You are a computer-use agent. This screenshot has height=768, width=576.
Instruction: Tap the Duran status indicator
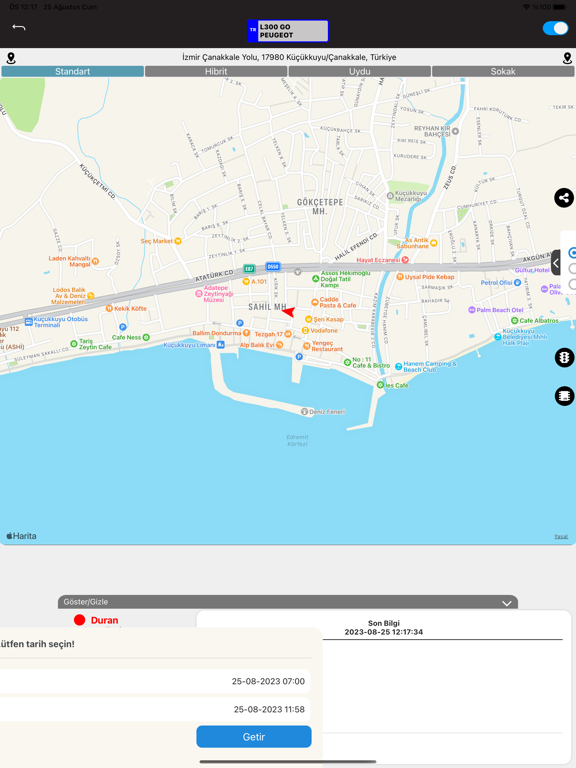click(x=96, y=620)
